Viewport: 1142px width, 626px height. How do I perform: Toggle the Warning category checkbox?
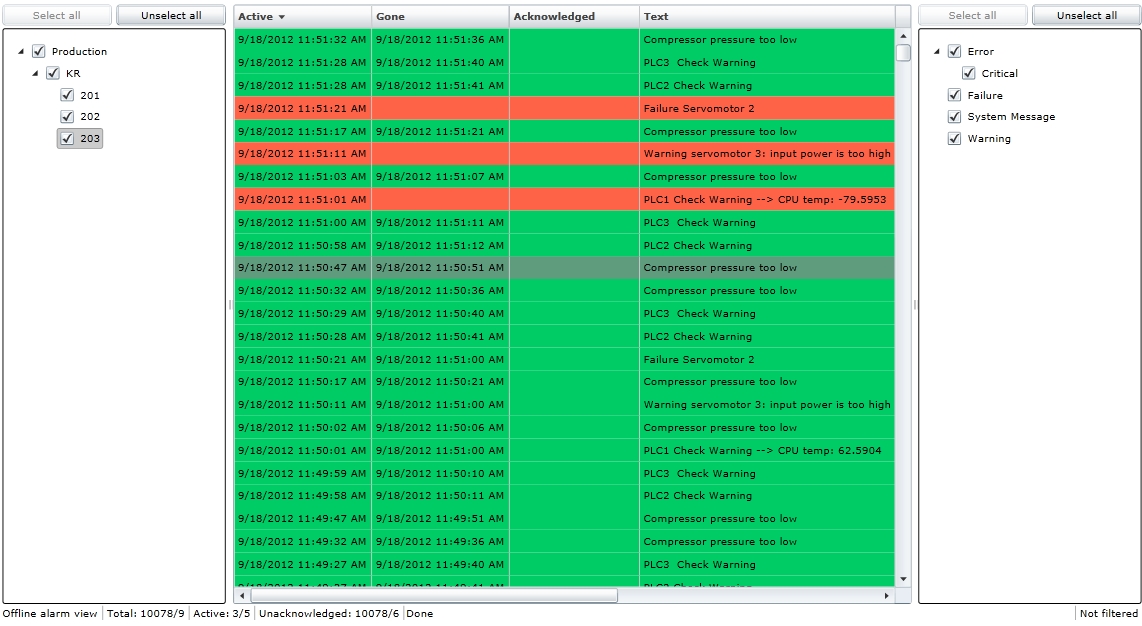954,139
